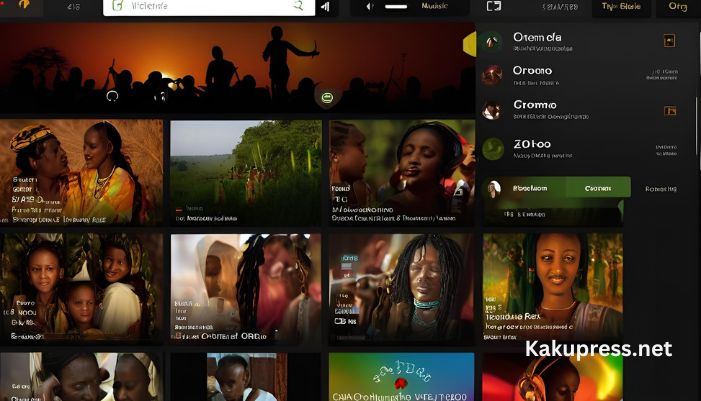Click the orange square icon in 'Otemn cla' row
The height and width of the screenshot is (401, 701).
pyautogui.click(x=669, y=41)
